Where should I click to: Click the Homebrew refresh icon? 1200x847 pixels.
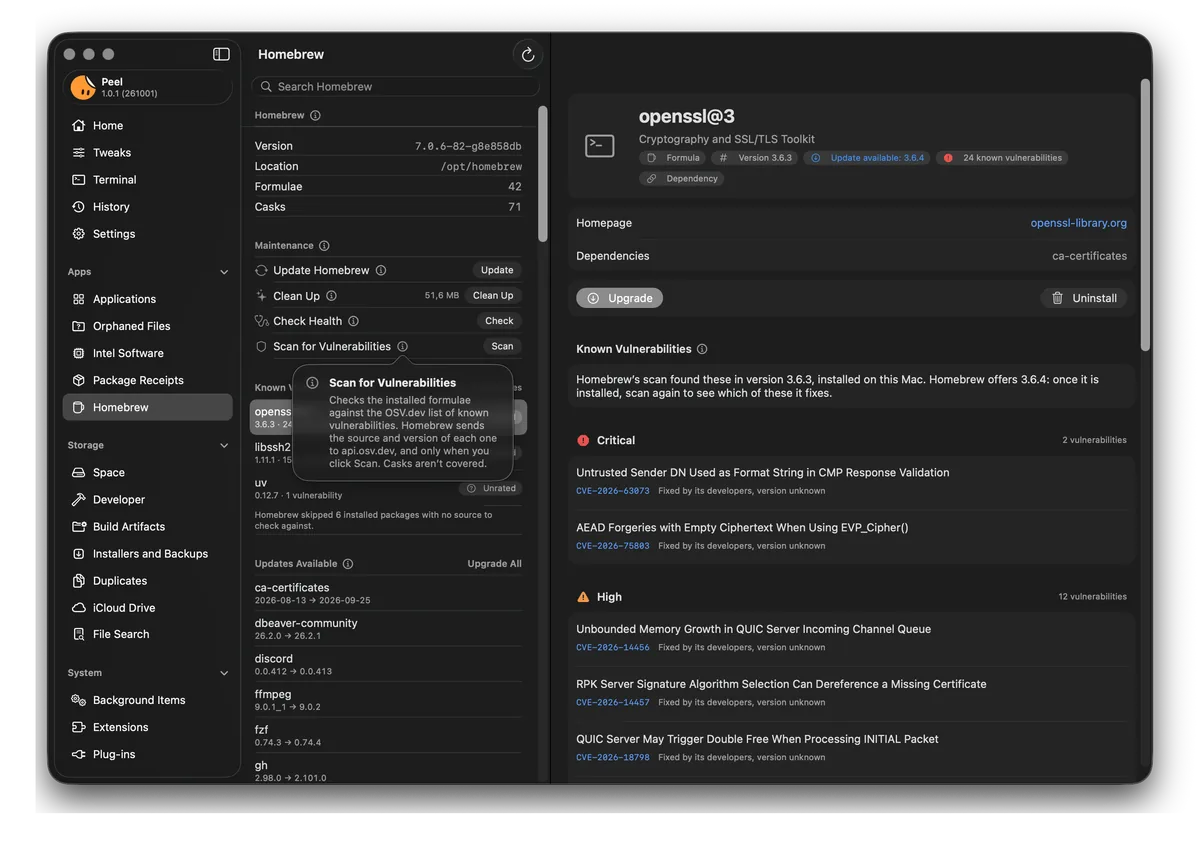coord(527,55)
